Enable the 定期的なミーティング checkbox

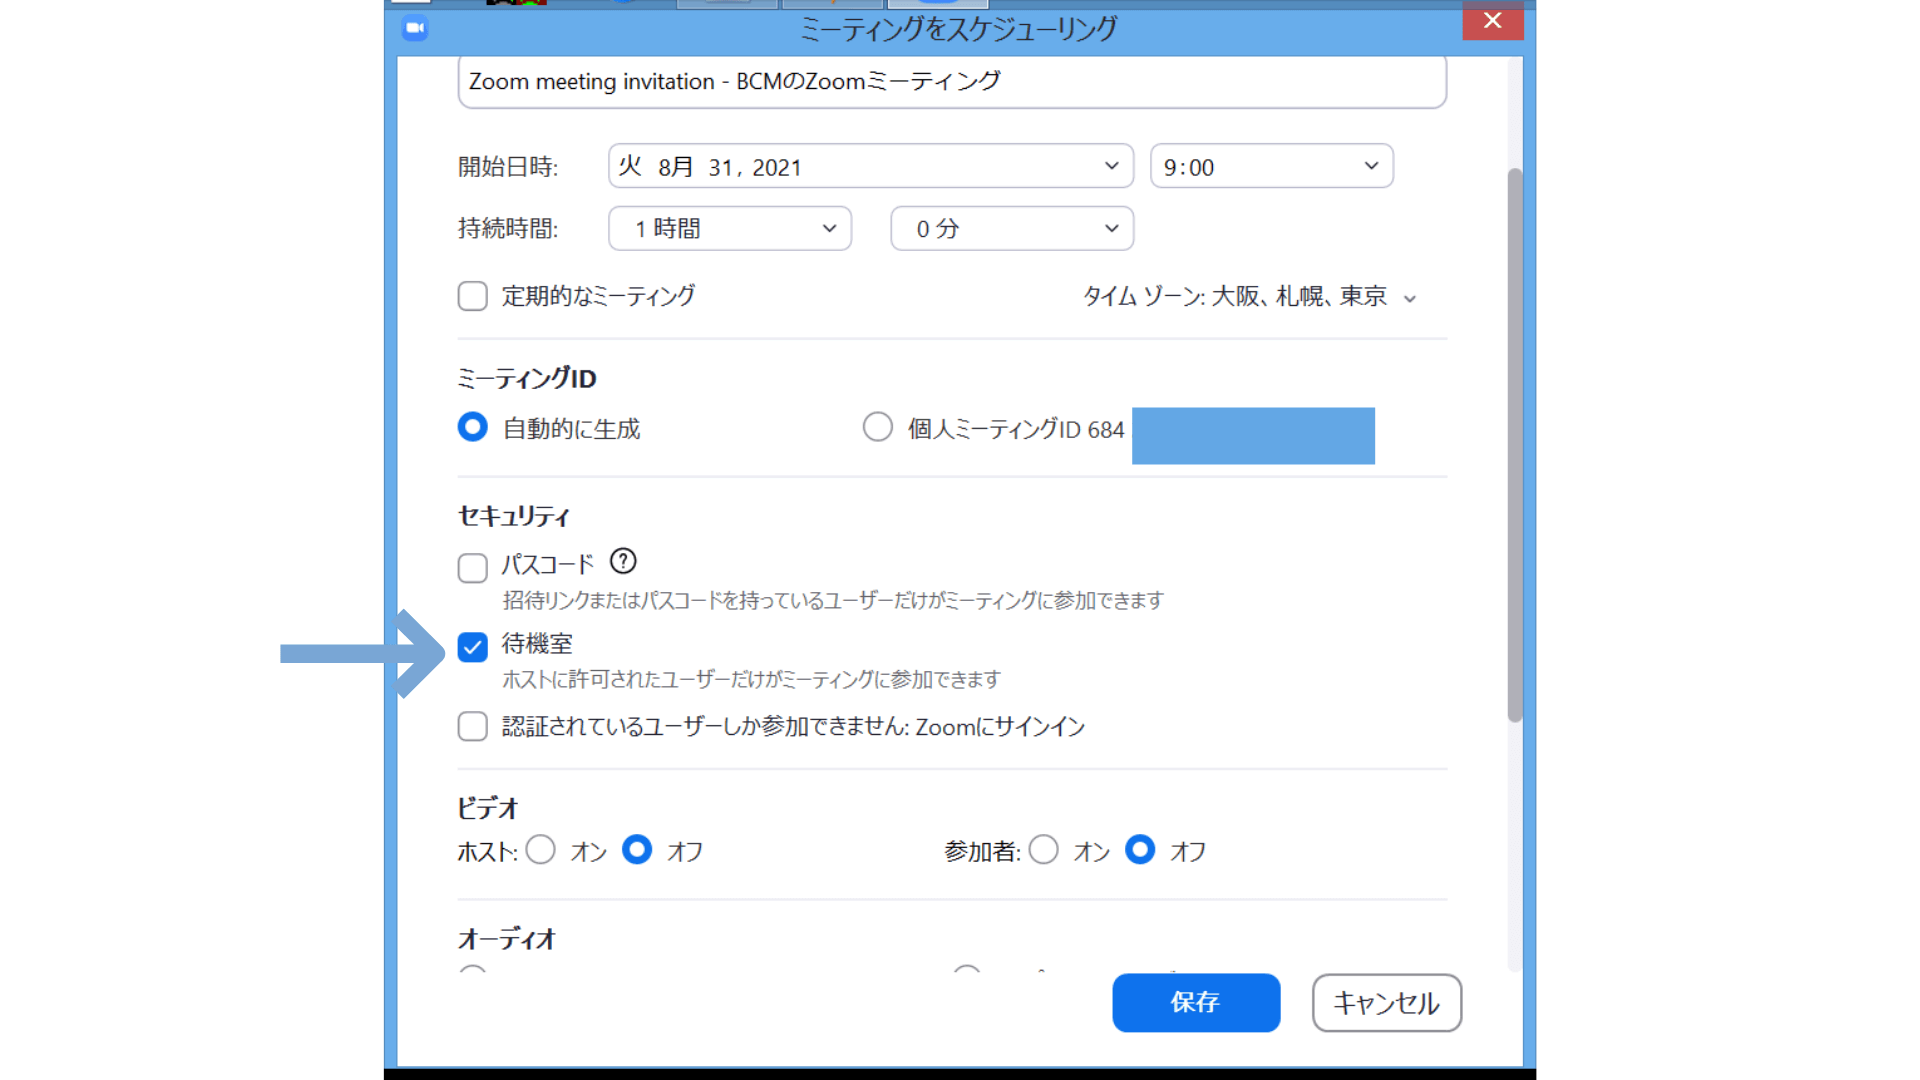pyautogui.click(x=471, y=296)
